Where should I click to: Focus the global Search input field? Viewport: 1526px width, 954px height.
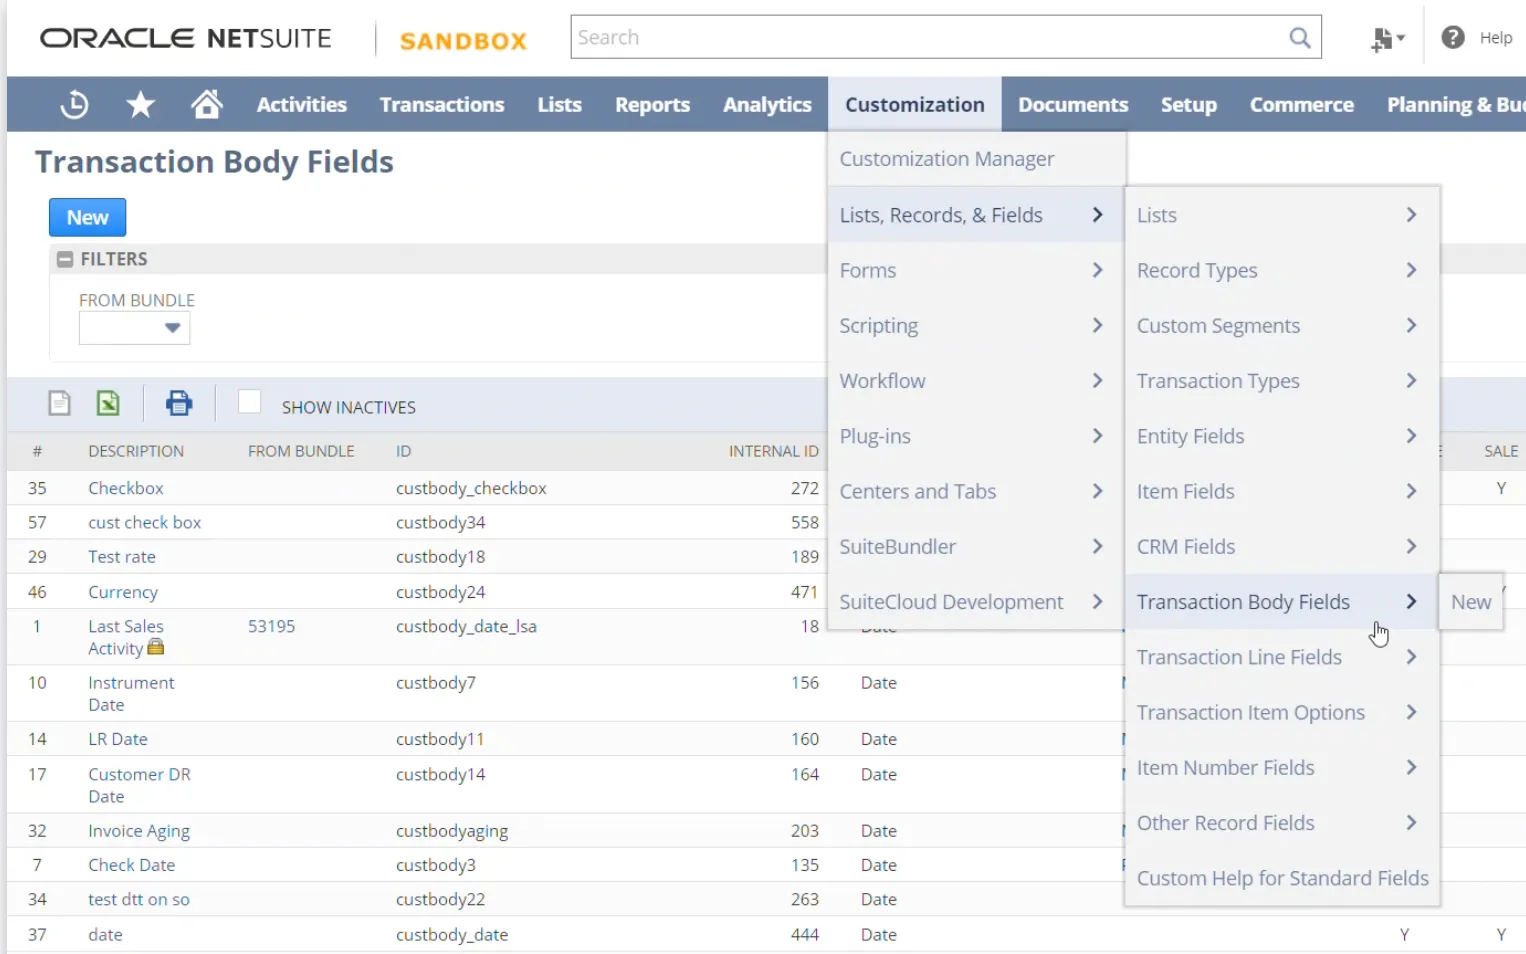(930, 37)
